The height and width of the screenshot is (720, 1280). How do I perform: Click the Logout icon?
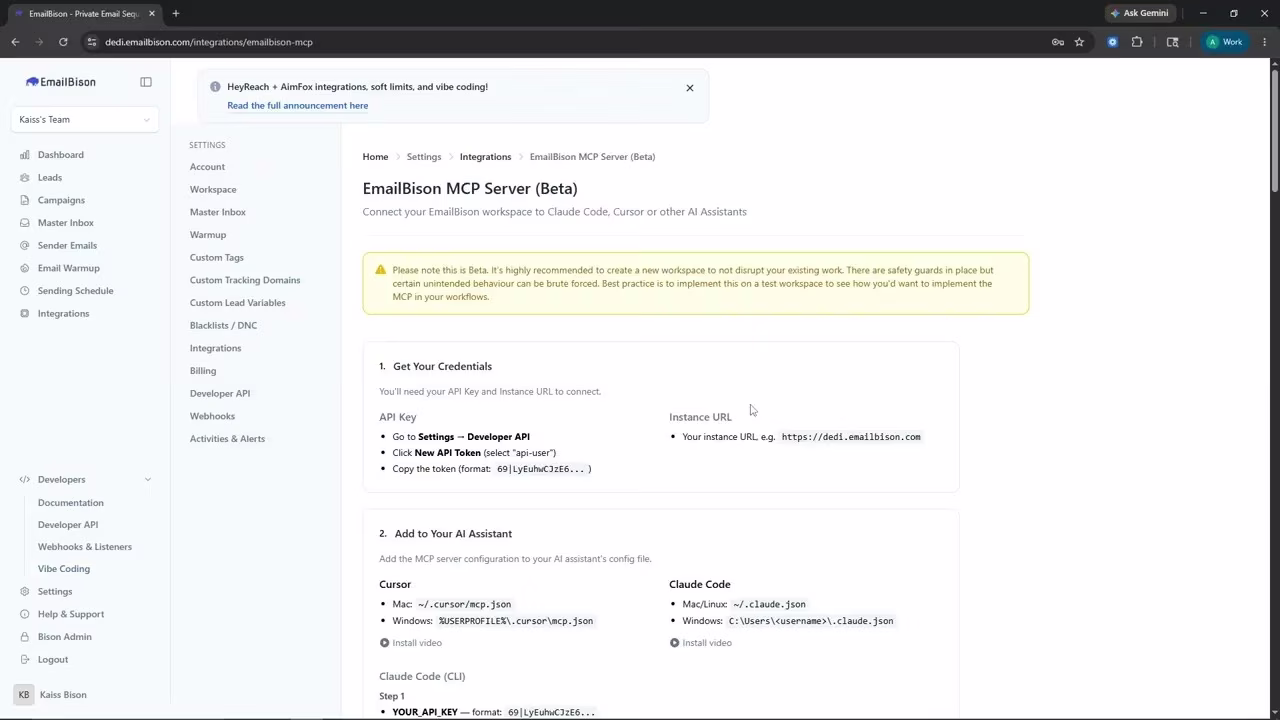tap(25, 660)
